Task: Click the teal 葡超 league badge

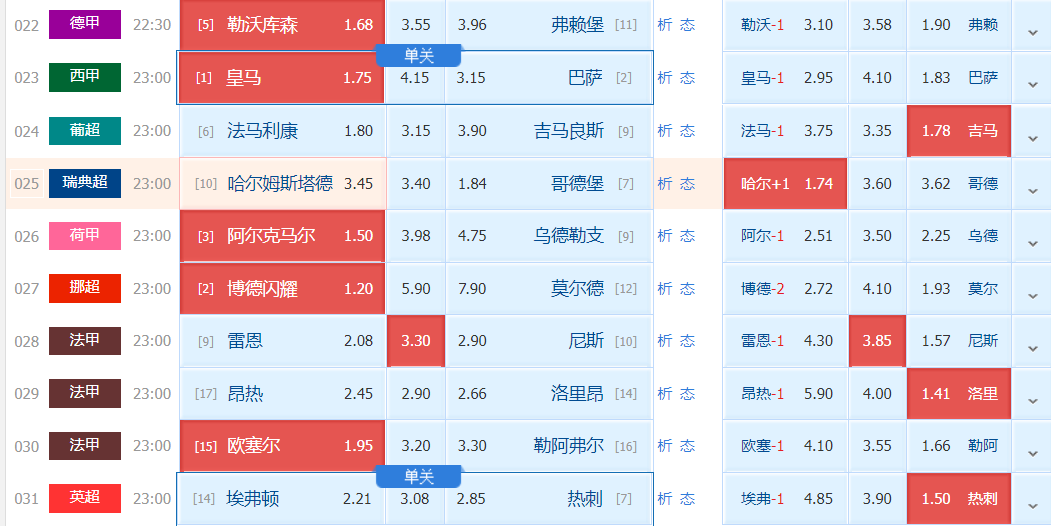Action: (85, 130)
